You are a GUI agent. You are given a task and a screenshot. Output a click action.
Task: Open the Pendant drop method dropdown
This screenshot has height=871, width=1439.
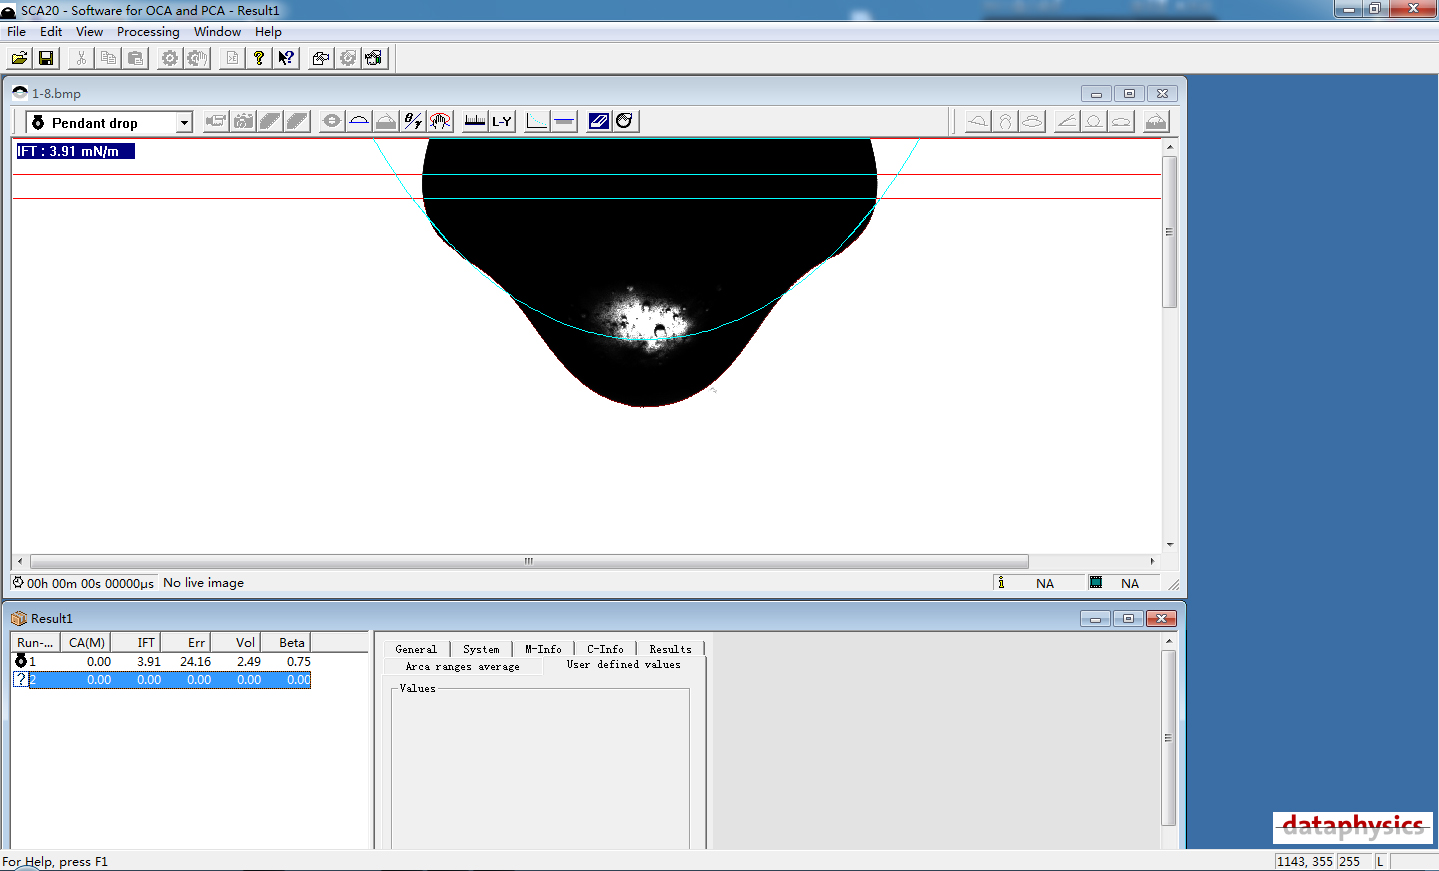pos(186,122)
